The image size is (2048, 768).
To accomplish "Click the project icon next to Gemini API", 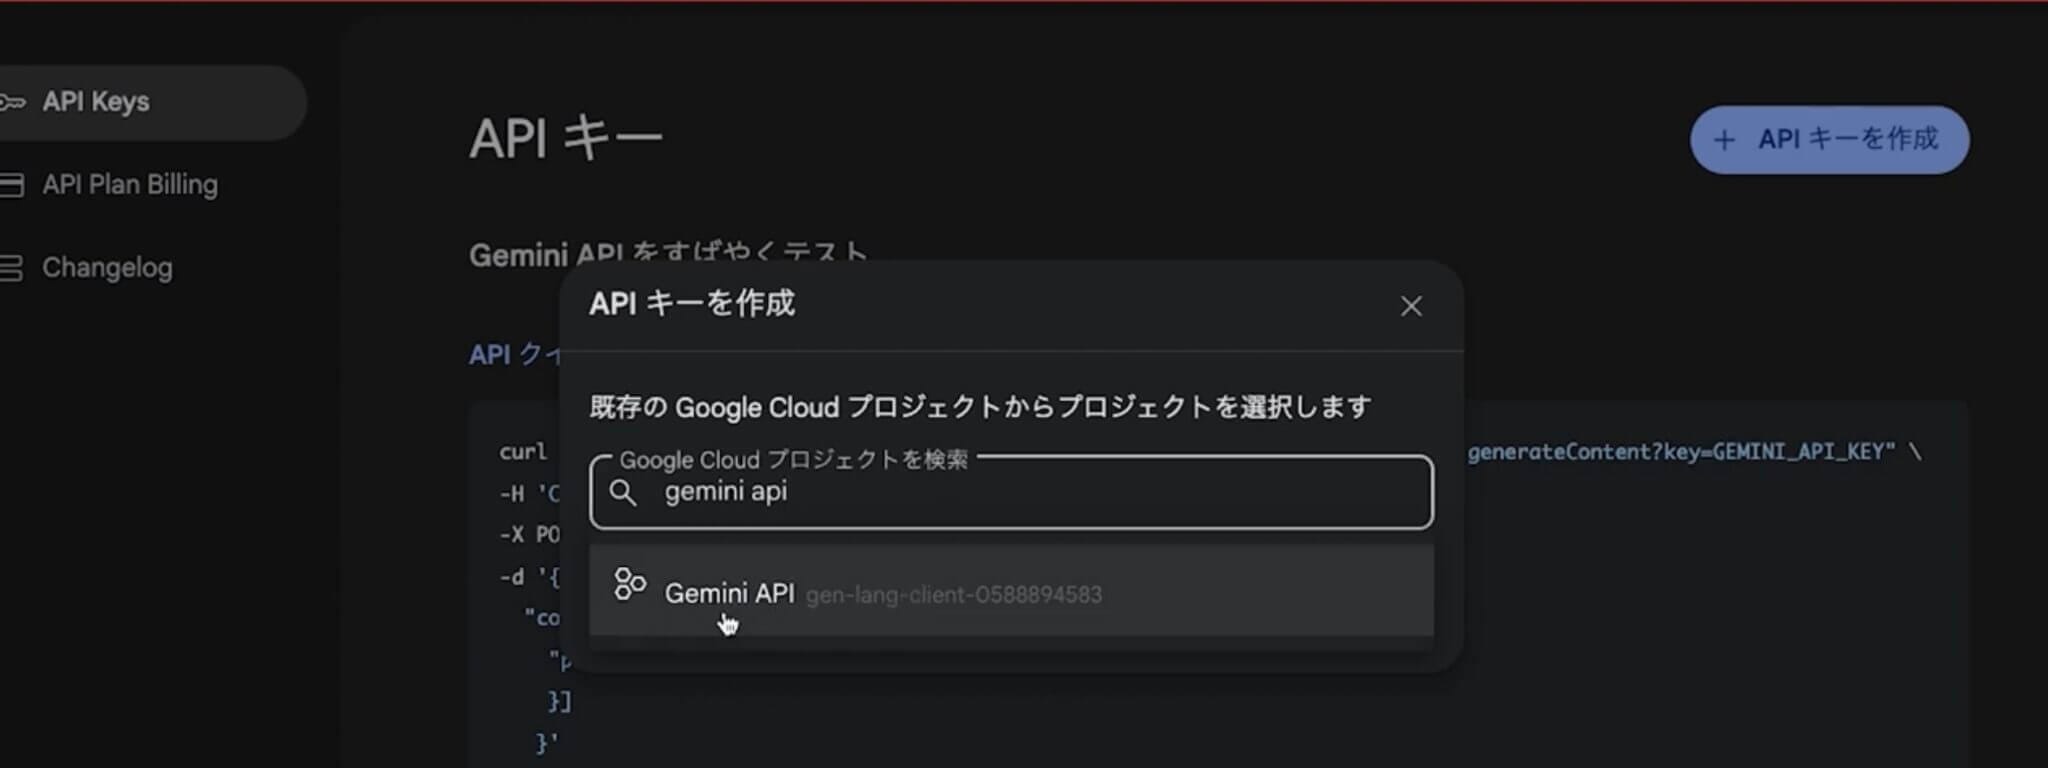I will pyautogui.click(x=630, y=585).
